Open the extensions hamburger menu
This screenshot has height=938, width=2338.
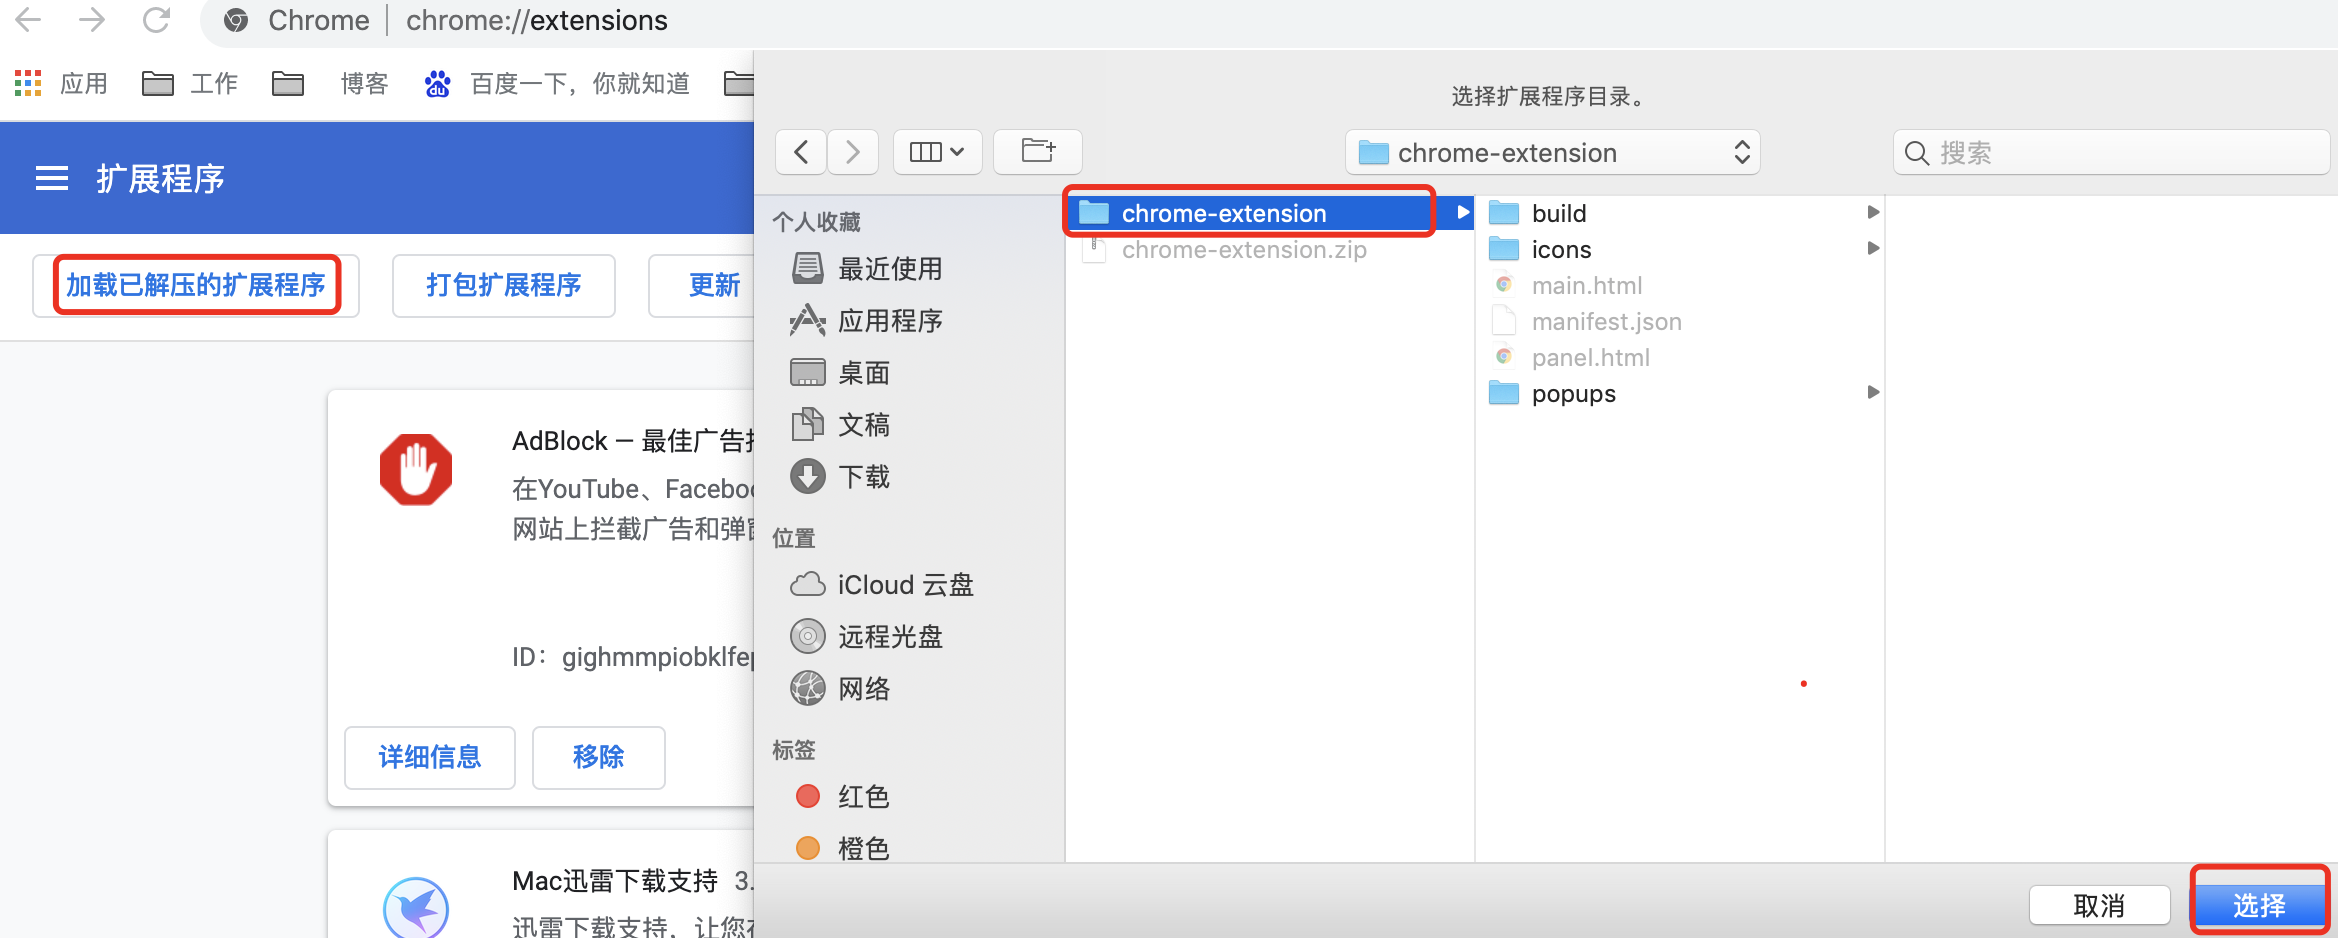click(x=50, y=177)
